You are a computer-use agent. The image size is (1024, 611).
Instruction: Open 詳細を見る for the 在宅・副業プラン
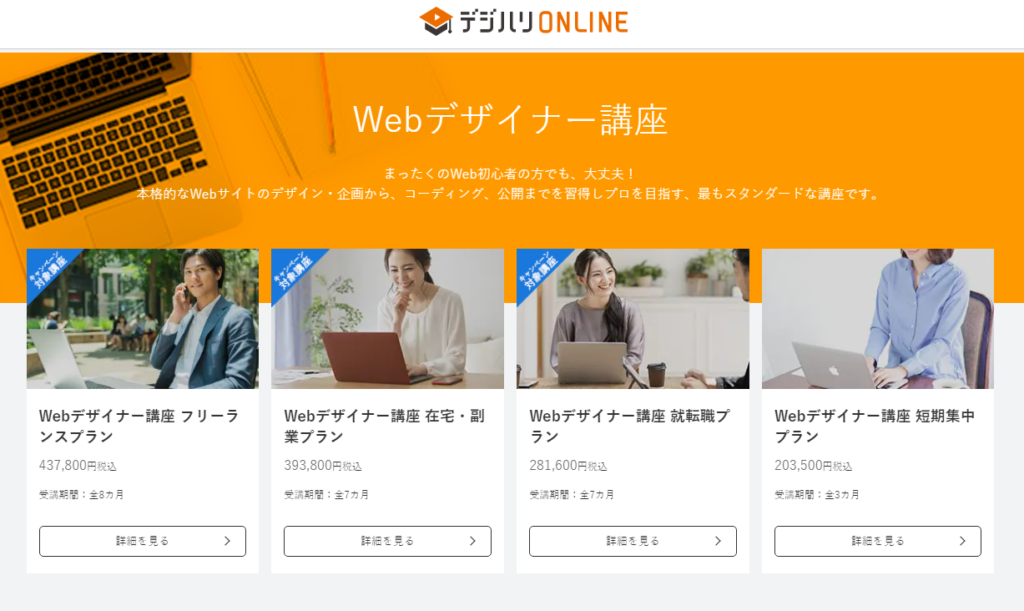387,541
